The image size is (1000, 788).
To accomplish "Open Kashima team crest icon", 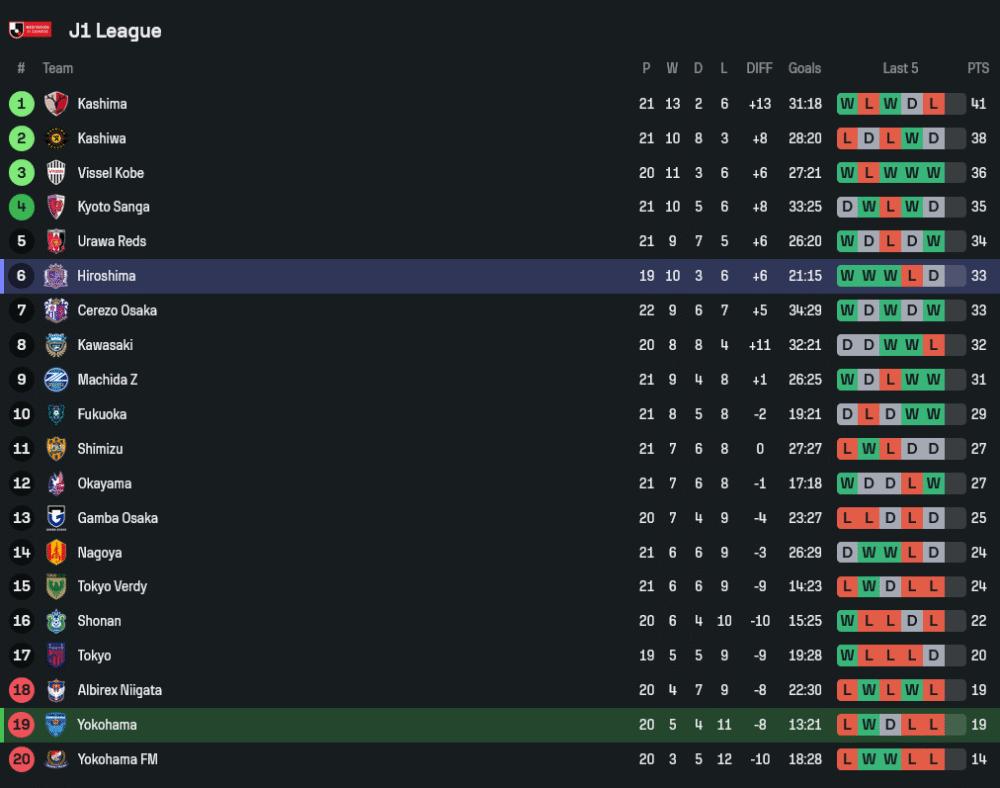I will (x=56, y=104).
